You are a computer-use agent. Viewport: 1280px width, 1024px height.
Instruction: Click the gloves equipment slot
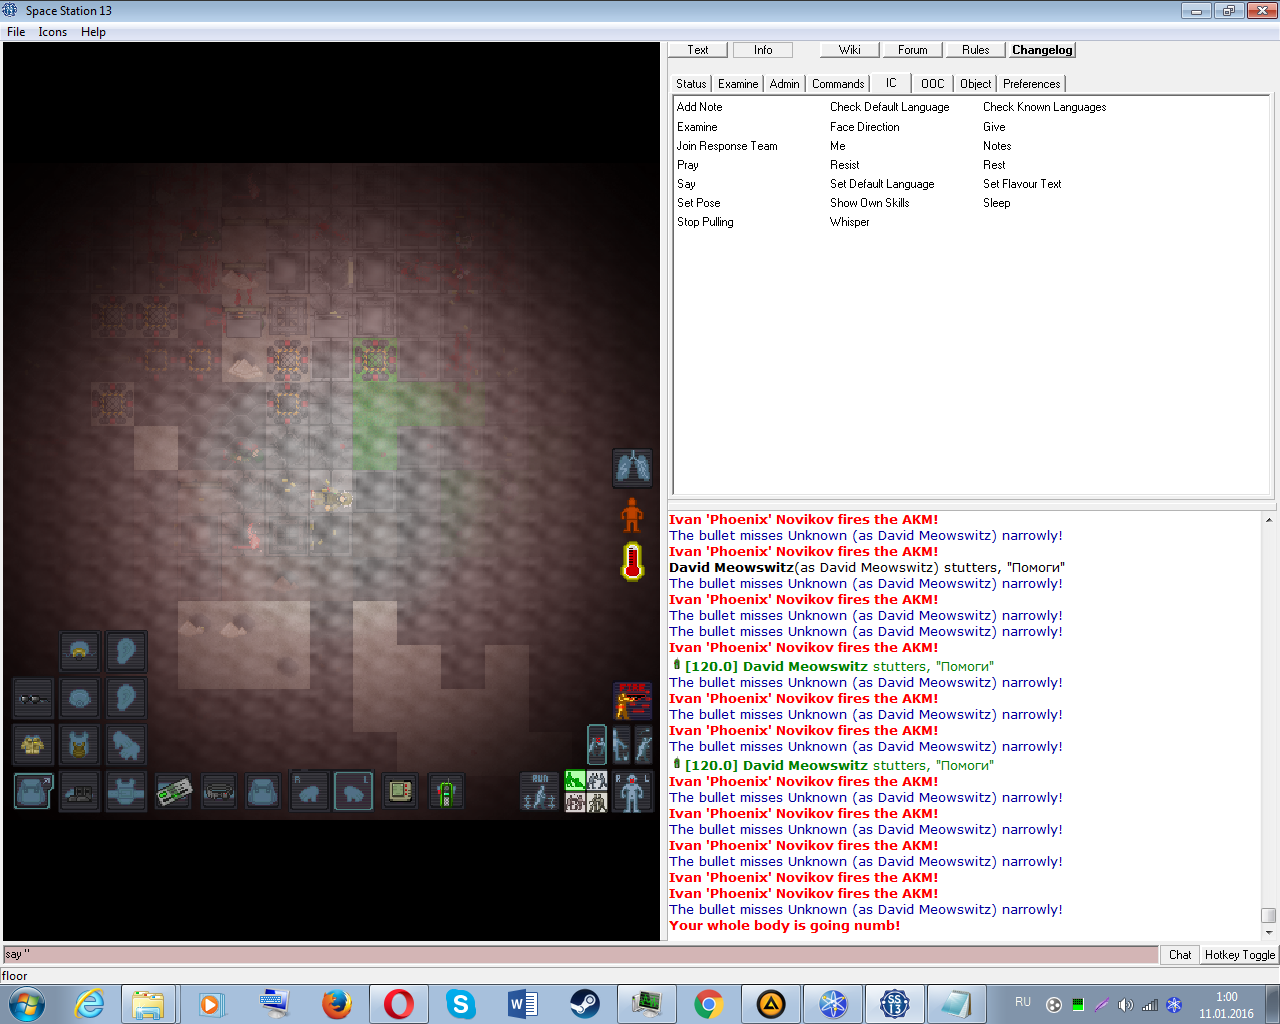click(x=126, y=745)
